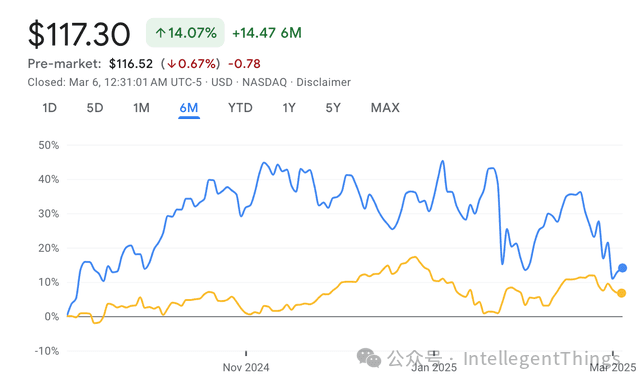Switch chart to YTD view
The height and width of the screenshot is (385, 640).
click(x=240, y=108)
